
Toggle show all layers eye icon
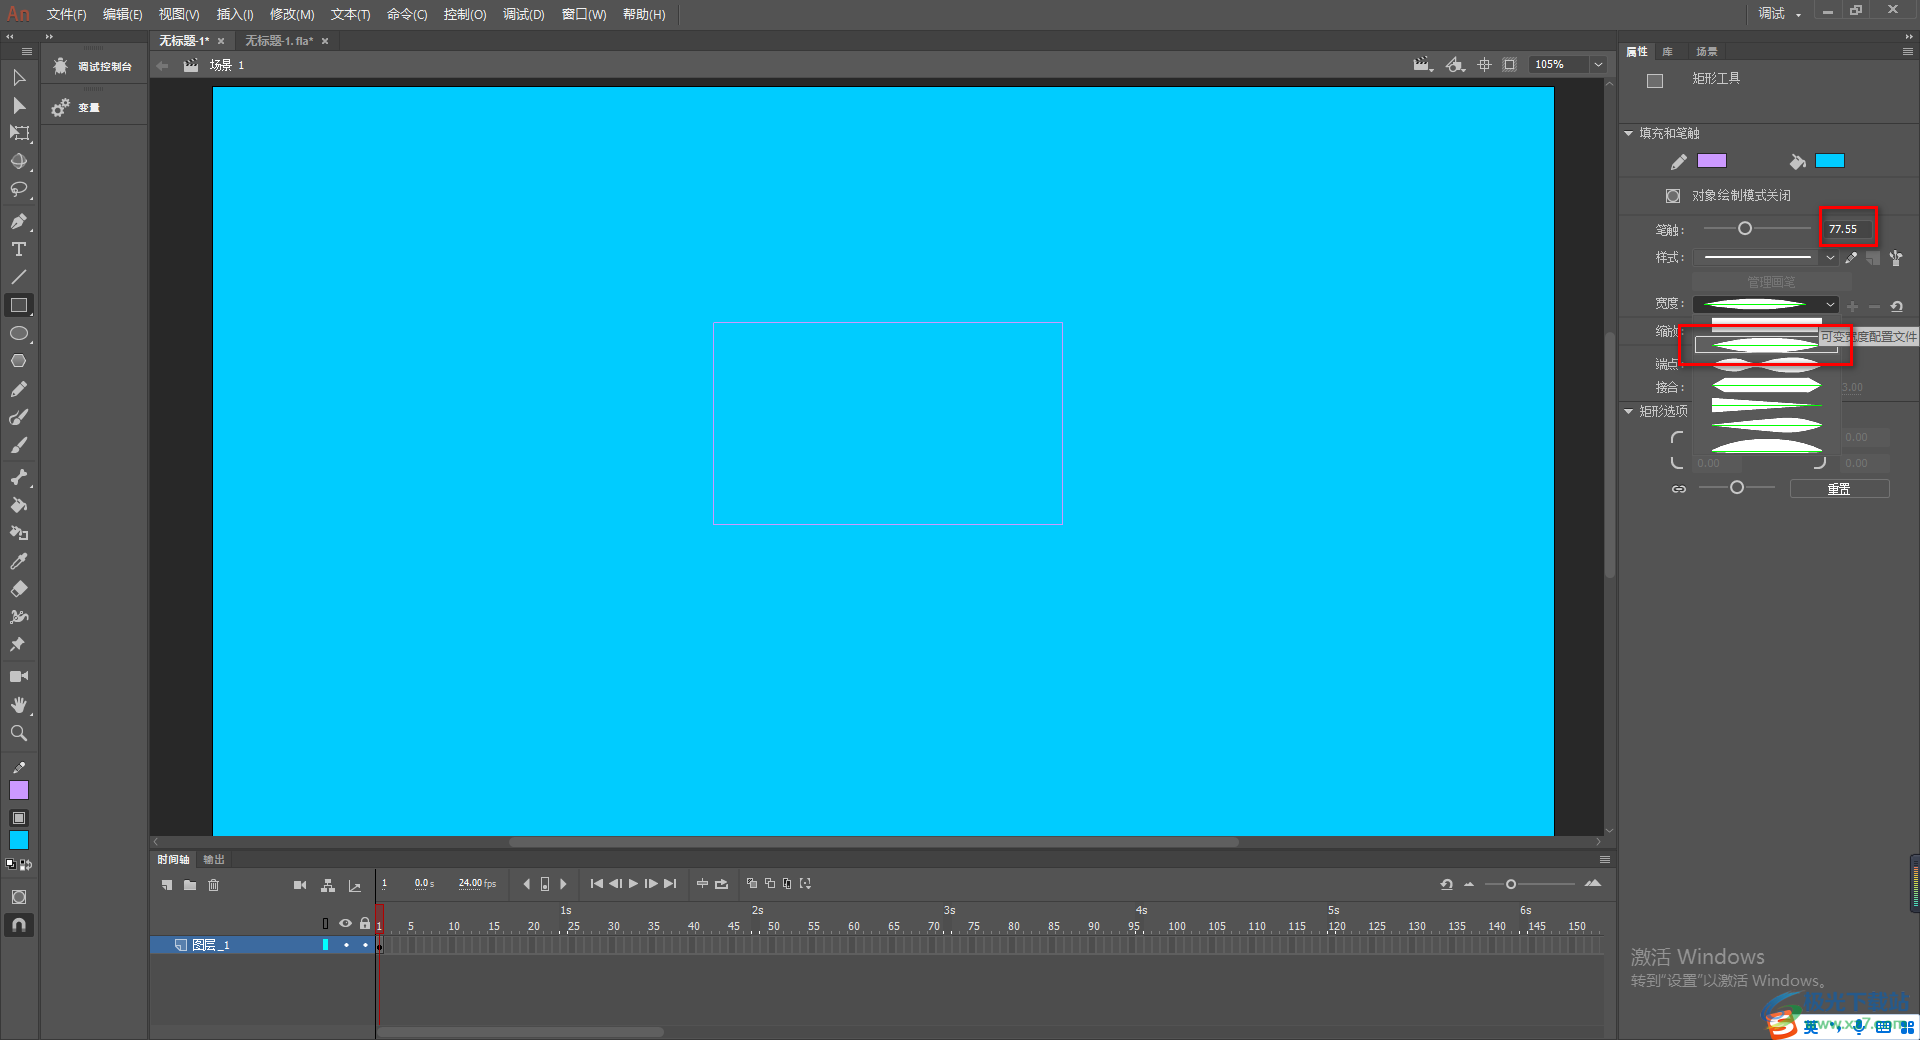[x=346, y=923]
